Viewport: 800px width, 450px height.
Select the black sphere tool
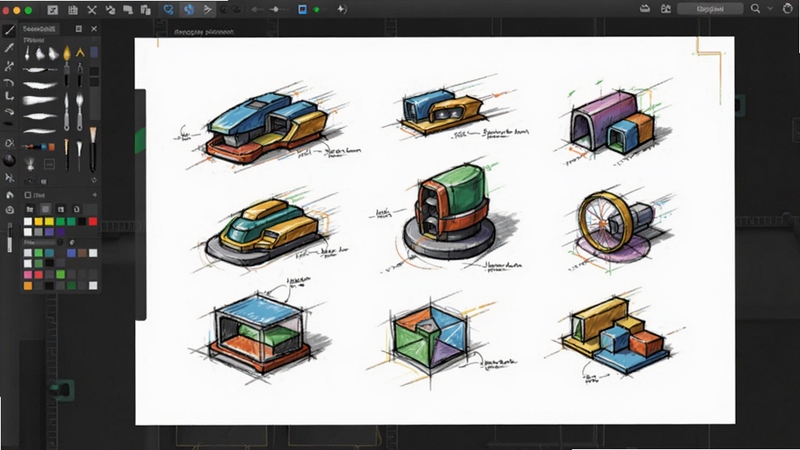(9, 161)
